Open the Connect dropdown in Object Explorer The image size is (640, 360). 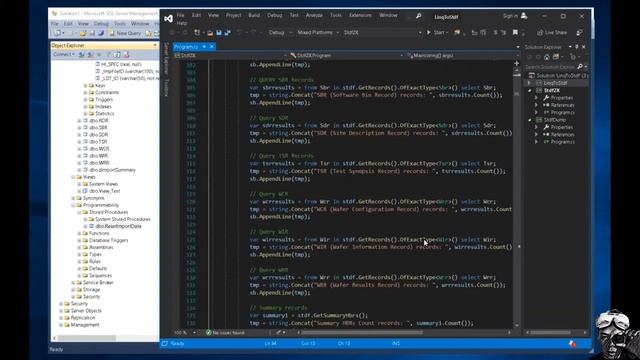click(64, 54)
